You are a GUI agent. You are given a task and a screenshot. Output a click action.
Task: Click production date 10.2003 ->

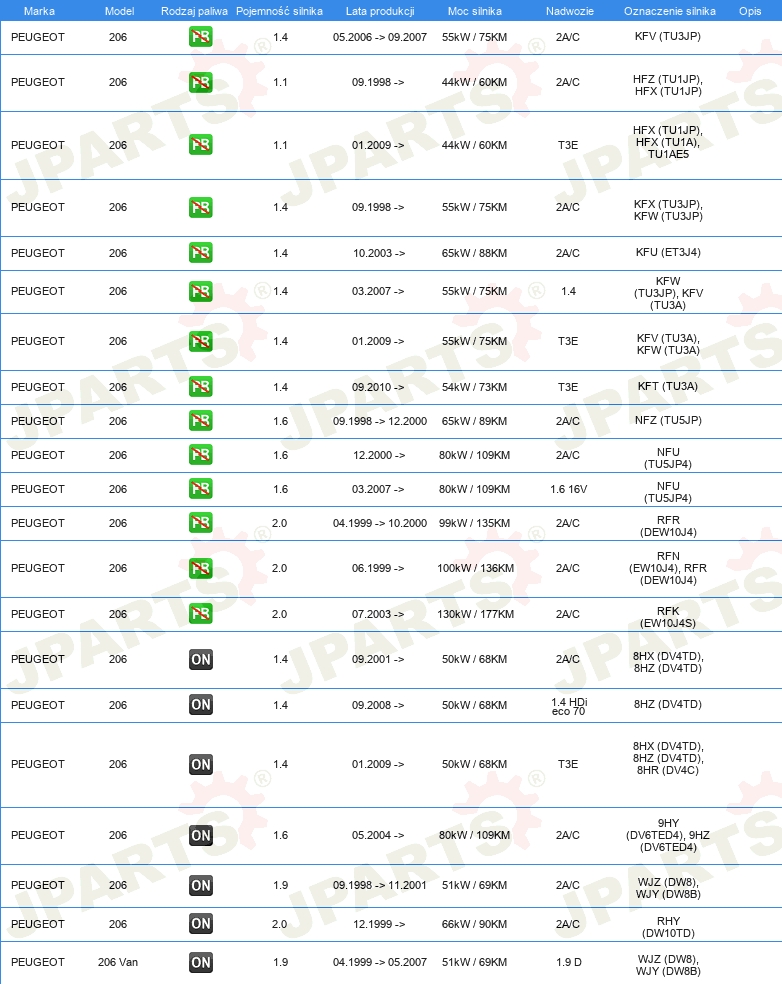tap(378, 253)
